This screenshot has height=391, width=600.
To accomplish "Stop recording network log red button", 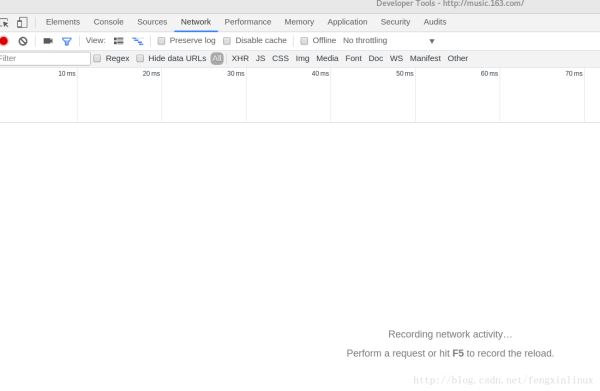I will coord(3,41).
